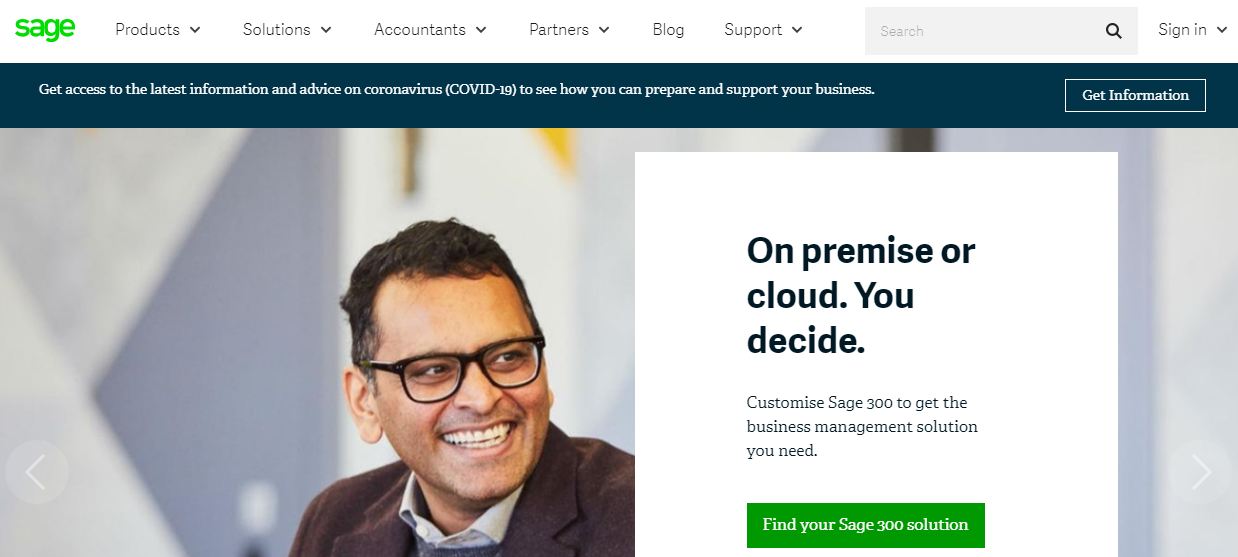The height and width of the screenshot is (557, 1238).
Task: Open the Sign in dropdown
Action: 1192,30
